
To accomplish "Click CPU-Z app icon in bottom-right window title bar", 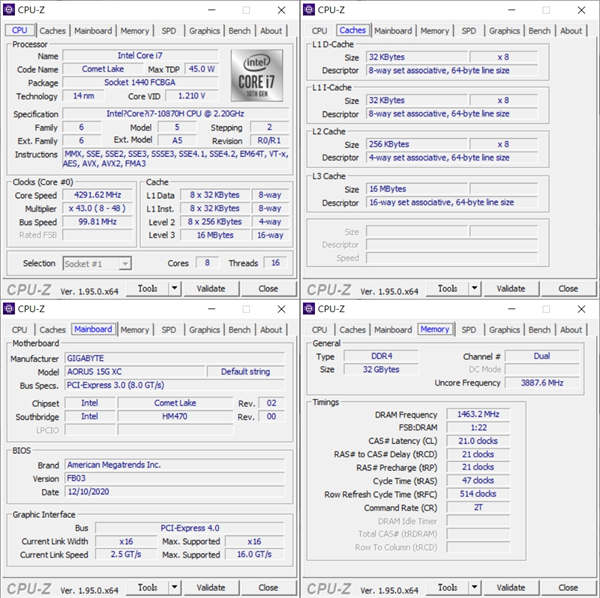I will 309,308.
